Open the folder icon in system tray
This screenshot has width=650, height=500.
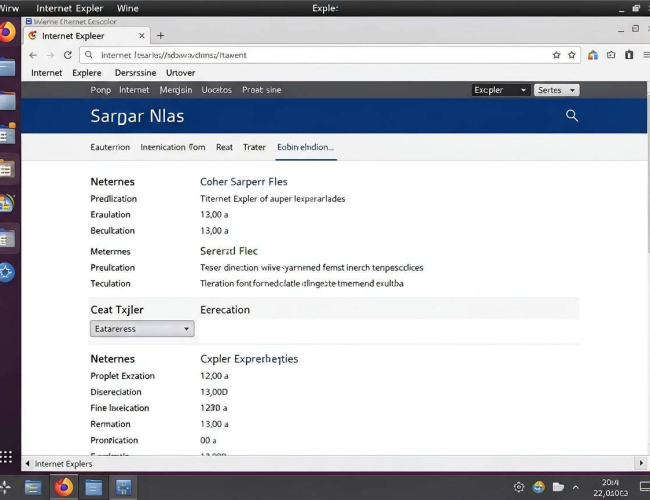pos(558,487)
